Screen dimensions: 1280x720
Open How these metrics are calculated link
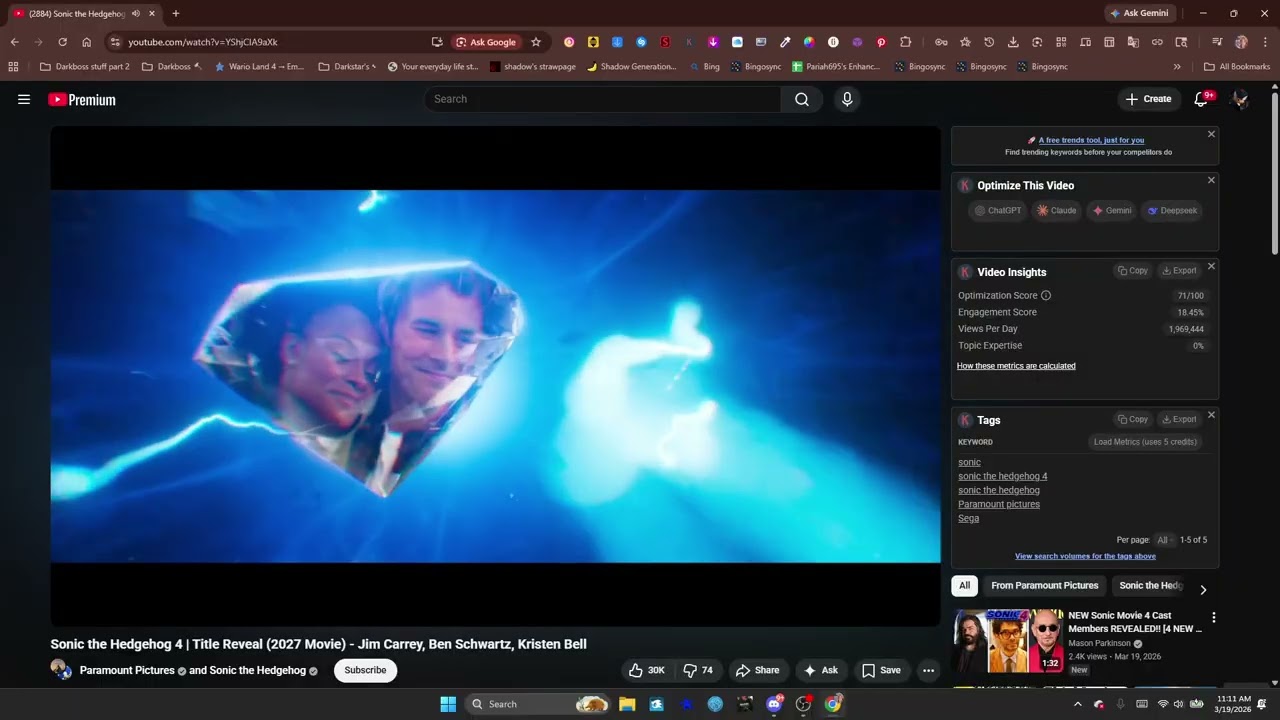(x=1016, y=366)
